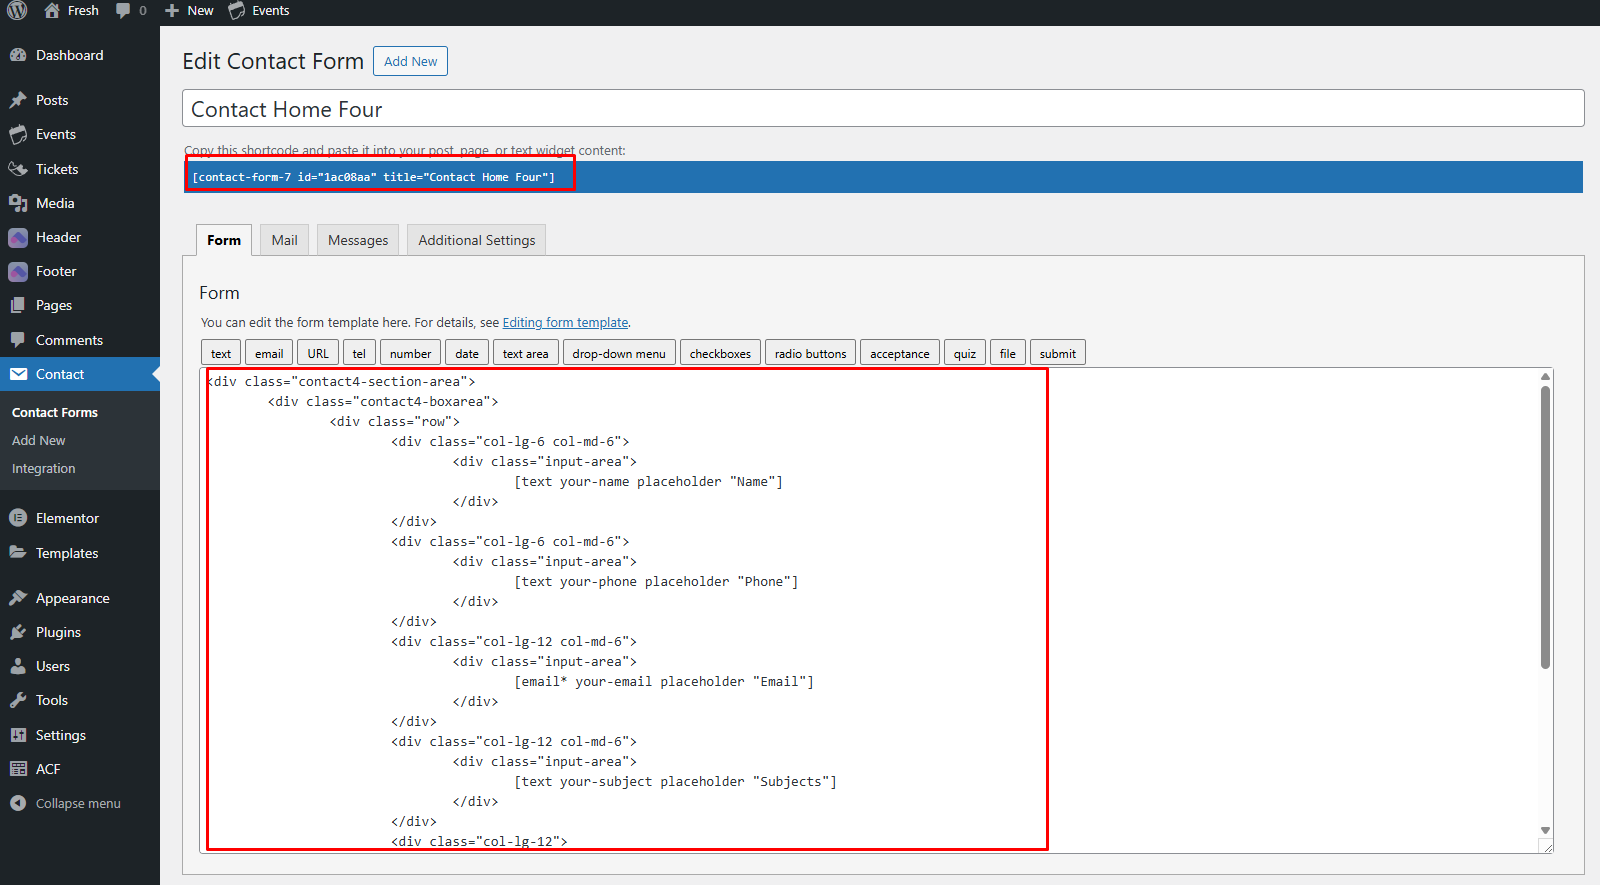This screenshot has width=1600, height=885.
Task: Switch to the Form tab
Action: pos(224,240)
